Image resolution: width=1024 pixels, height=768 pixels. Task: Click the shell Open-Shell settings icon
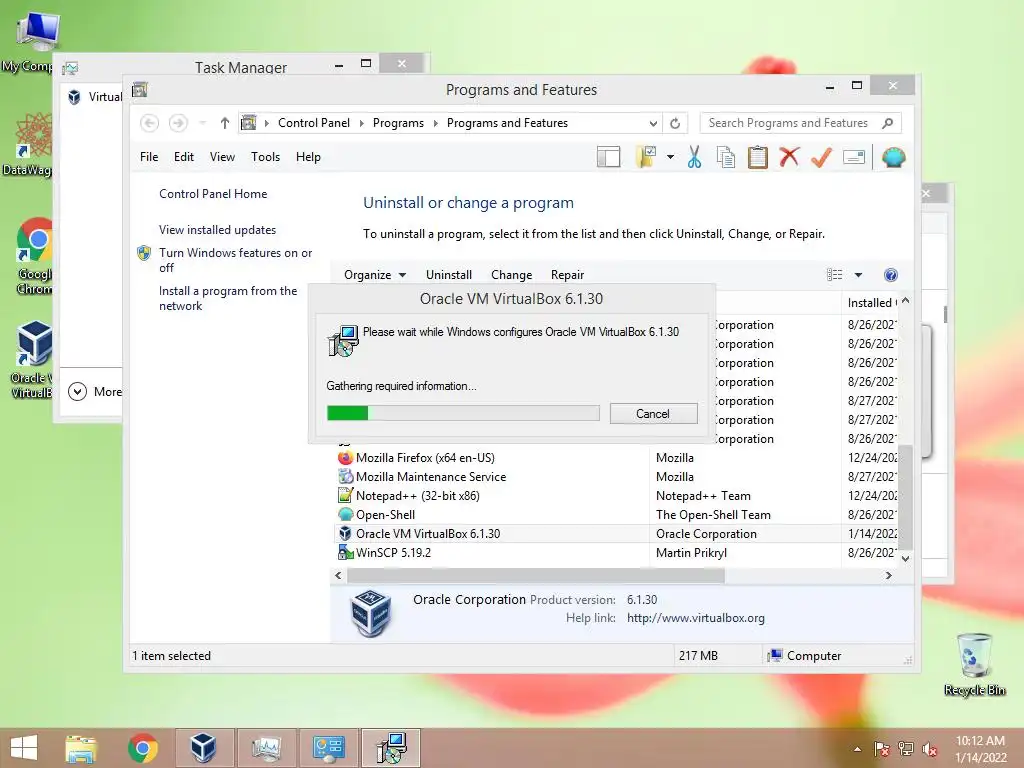pyautogui.click(x=893, y=157)
